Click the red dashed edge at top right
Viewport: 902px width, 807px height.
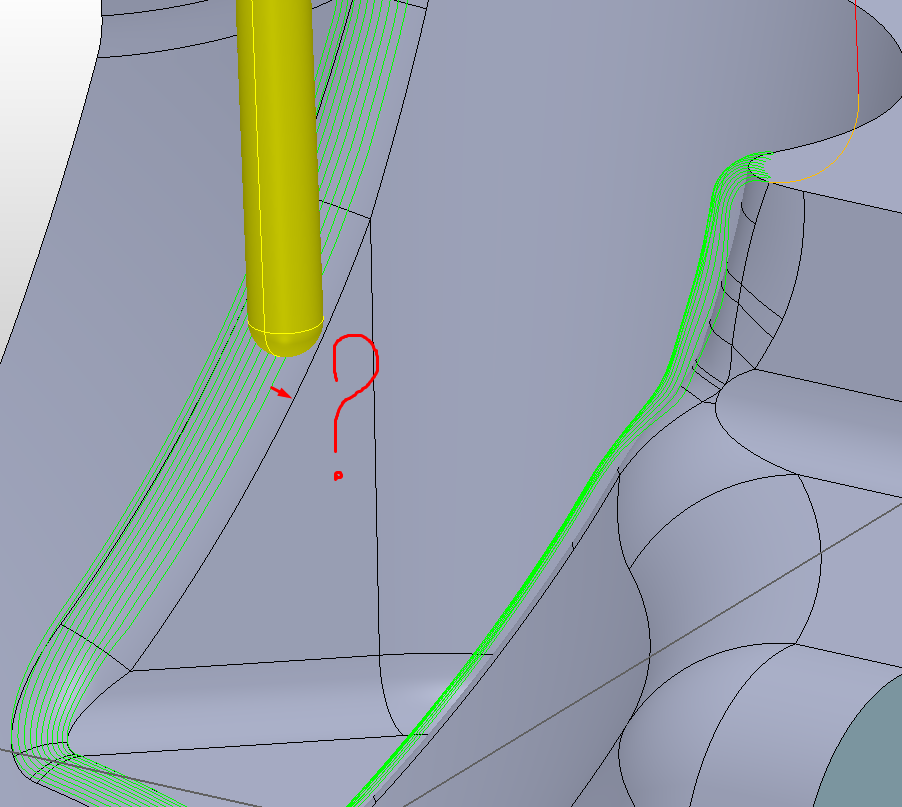pos(857,60)
